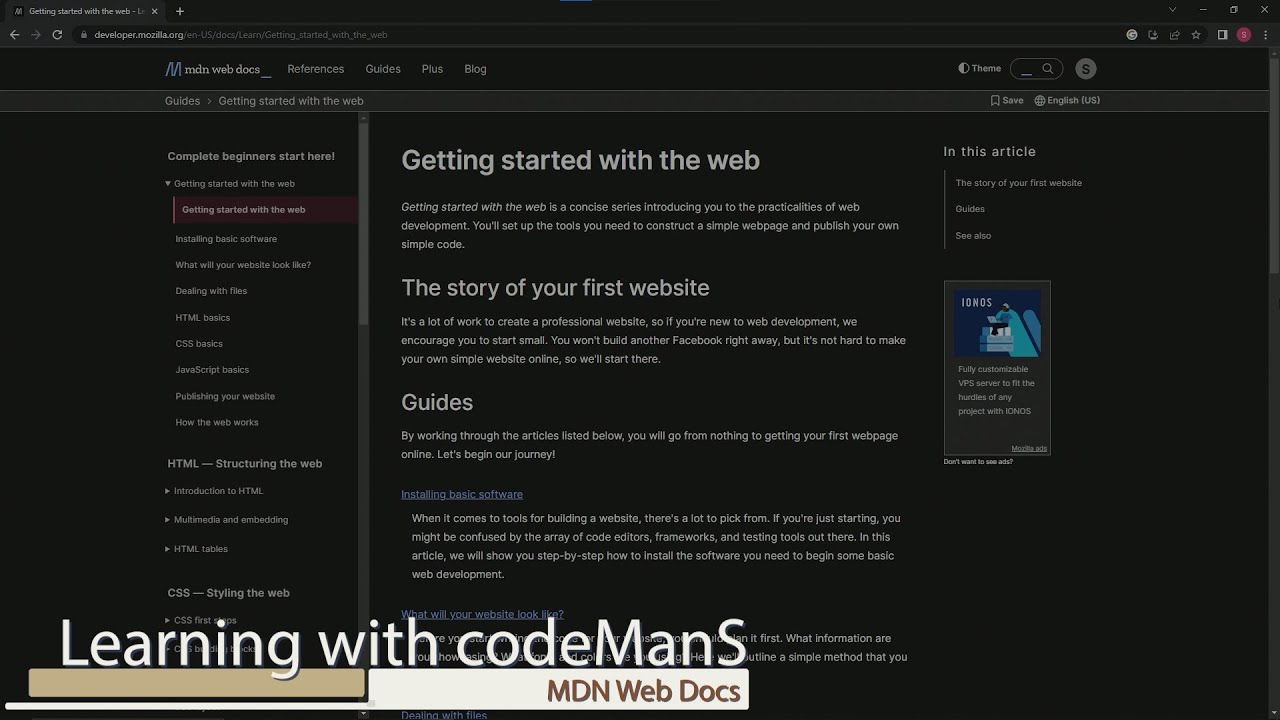The image size is (1280, 720).
Task: Open Chrome three-dot menu
Action: click(x=1265, y=35)
